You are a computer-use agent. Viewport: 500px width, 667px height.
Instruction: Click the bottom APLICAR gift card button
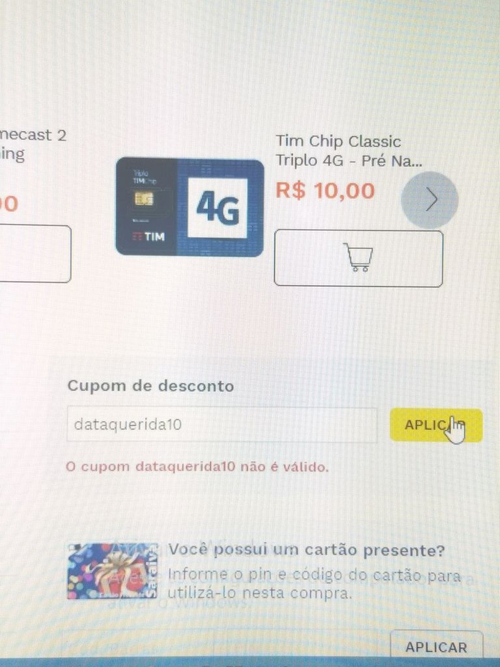(436, 647)
